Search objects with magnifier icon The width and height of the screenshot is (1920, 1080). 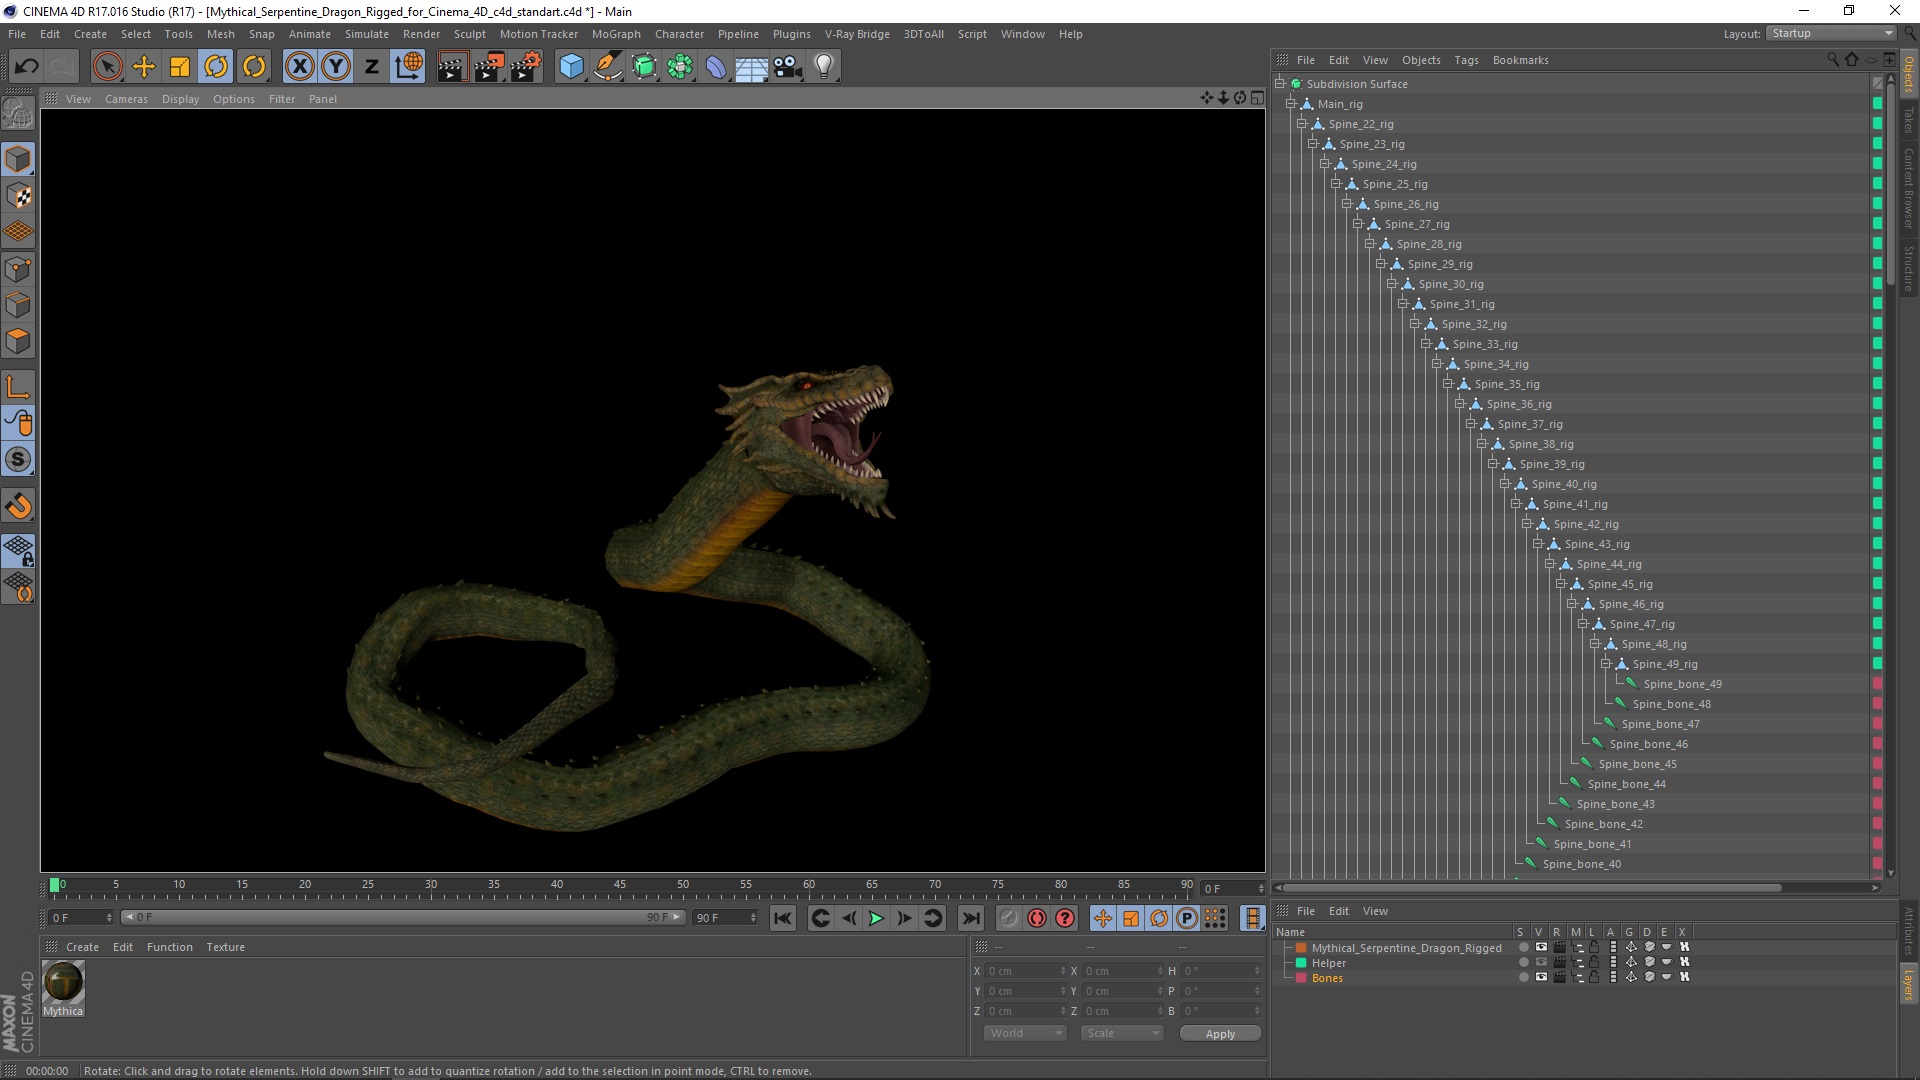(x=1833, y=60)
